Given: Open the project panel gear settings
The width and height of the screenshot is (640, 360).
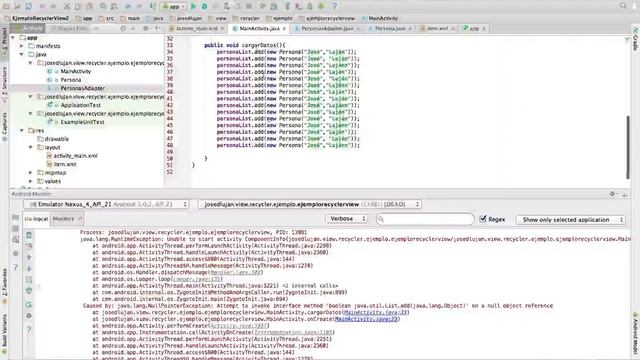Looking at the screenshot, I should coord(146,29).
